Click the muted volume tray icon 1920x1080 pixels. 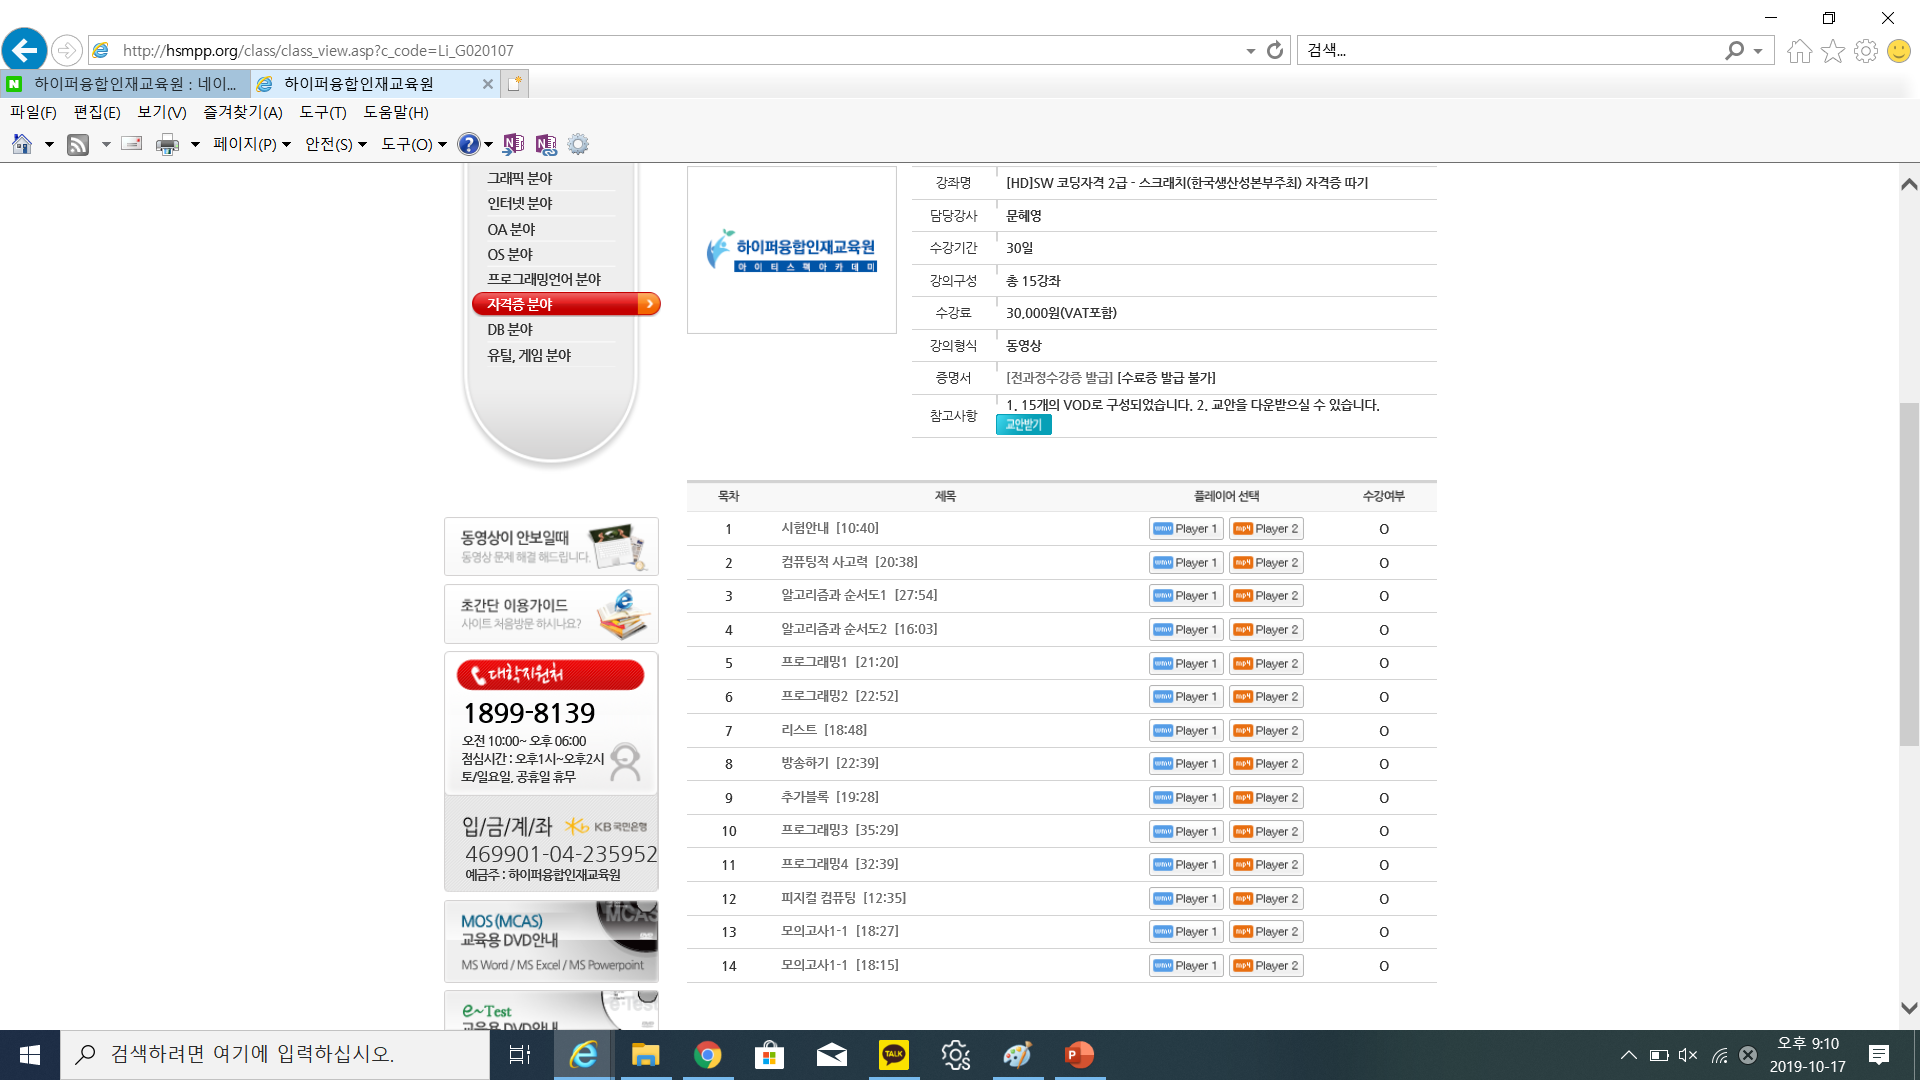(x=1688, y=1055)
